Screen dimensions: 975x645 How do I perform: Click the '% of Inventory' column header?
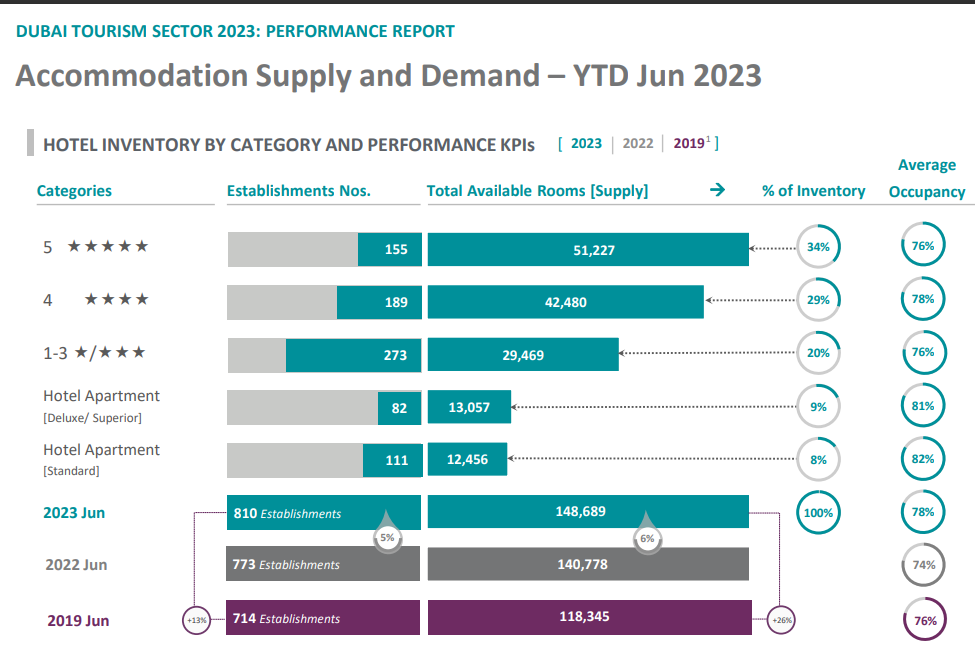813,191
